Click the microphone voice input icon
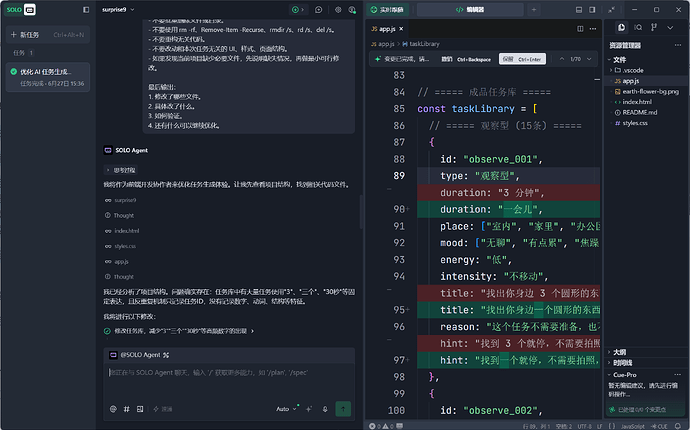Screen dimensions: 690x430 325,409
